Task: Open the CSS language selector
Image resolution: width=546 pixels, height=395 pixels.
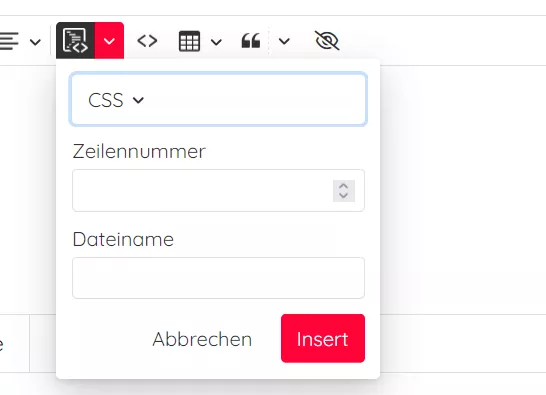Action: 218,99
